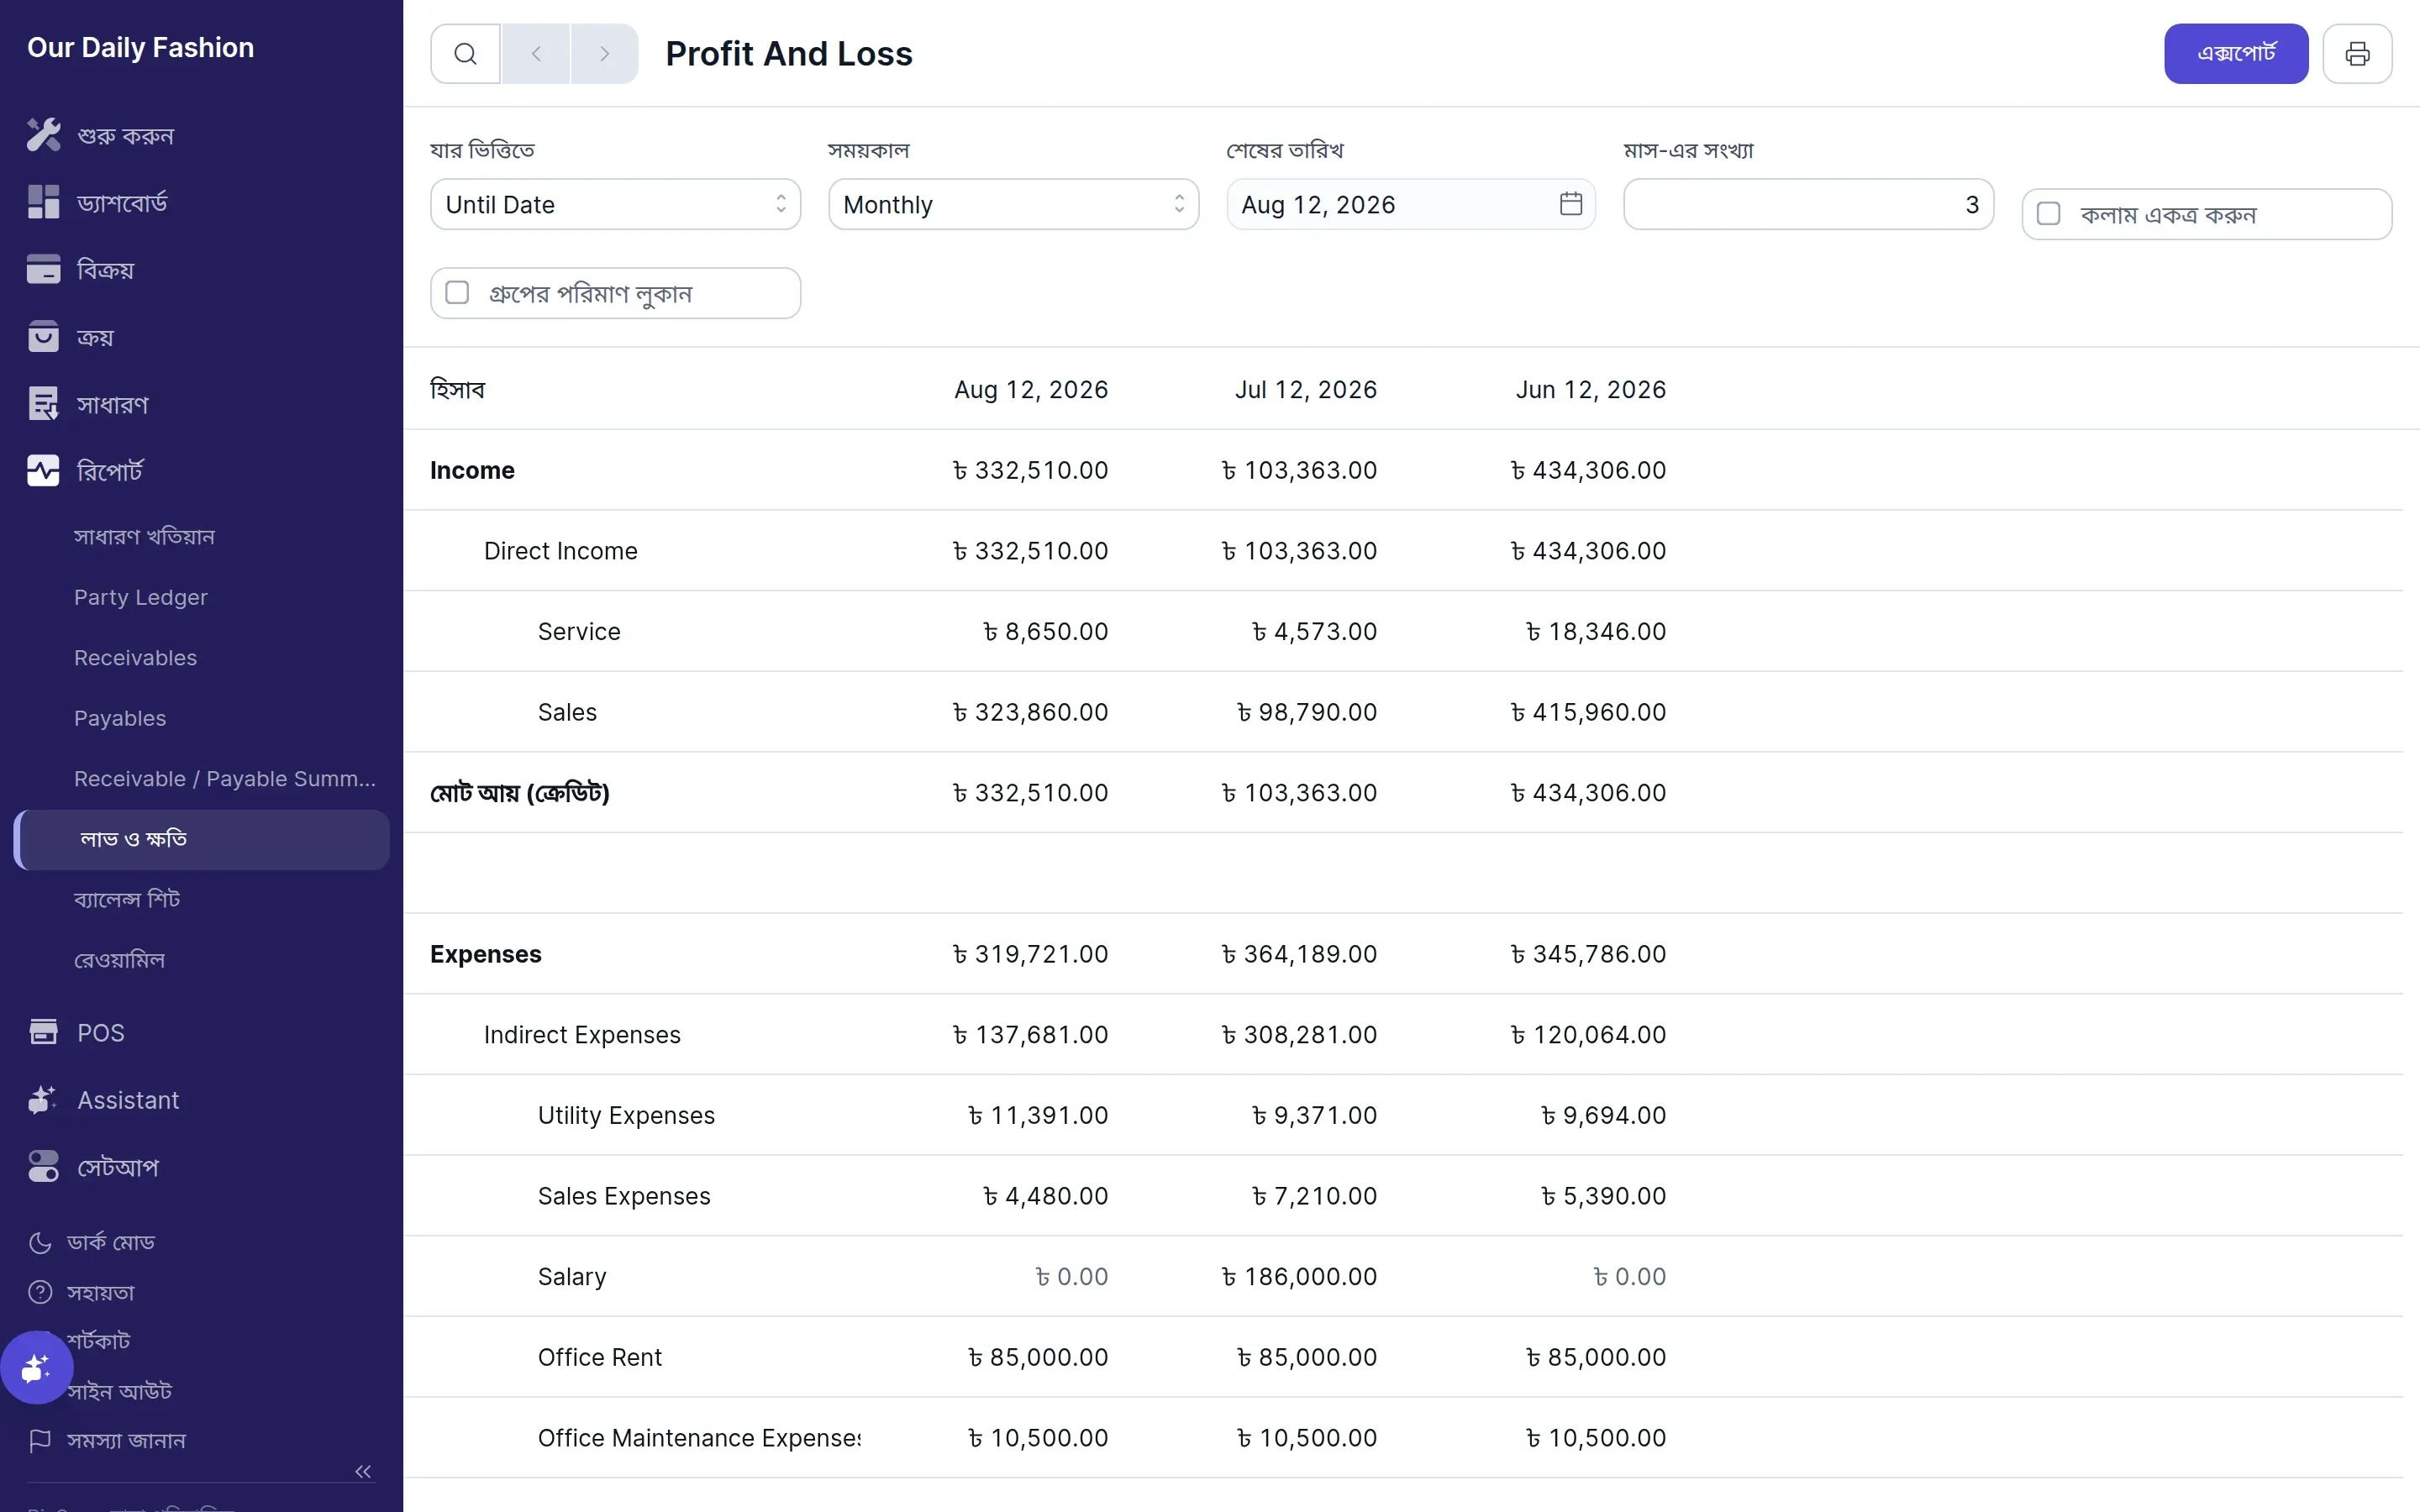Select লাভ ও ক্ষতি menu item
The width and height of the screenshot is (2420, 1512).
(x=202, y=839)
